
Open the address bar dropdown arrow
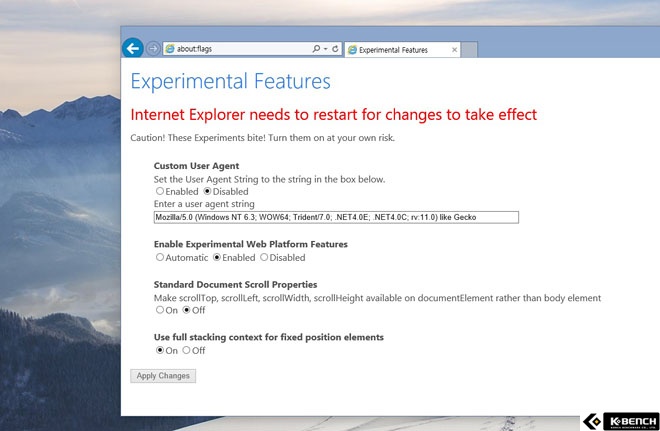[x=325, y=49]
